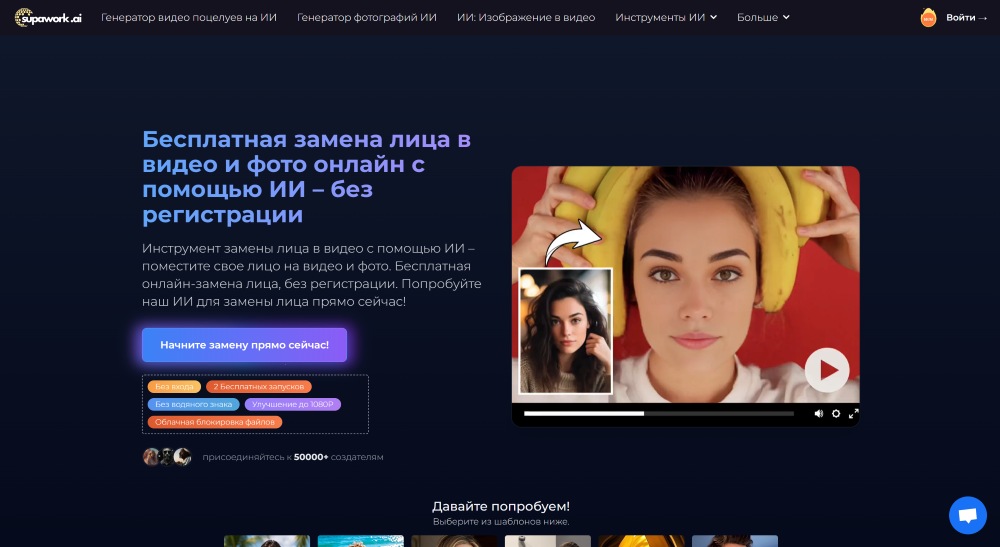Mute the video with speaker icon

pos(818,413)
